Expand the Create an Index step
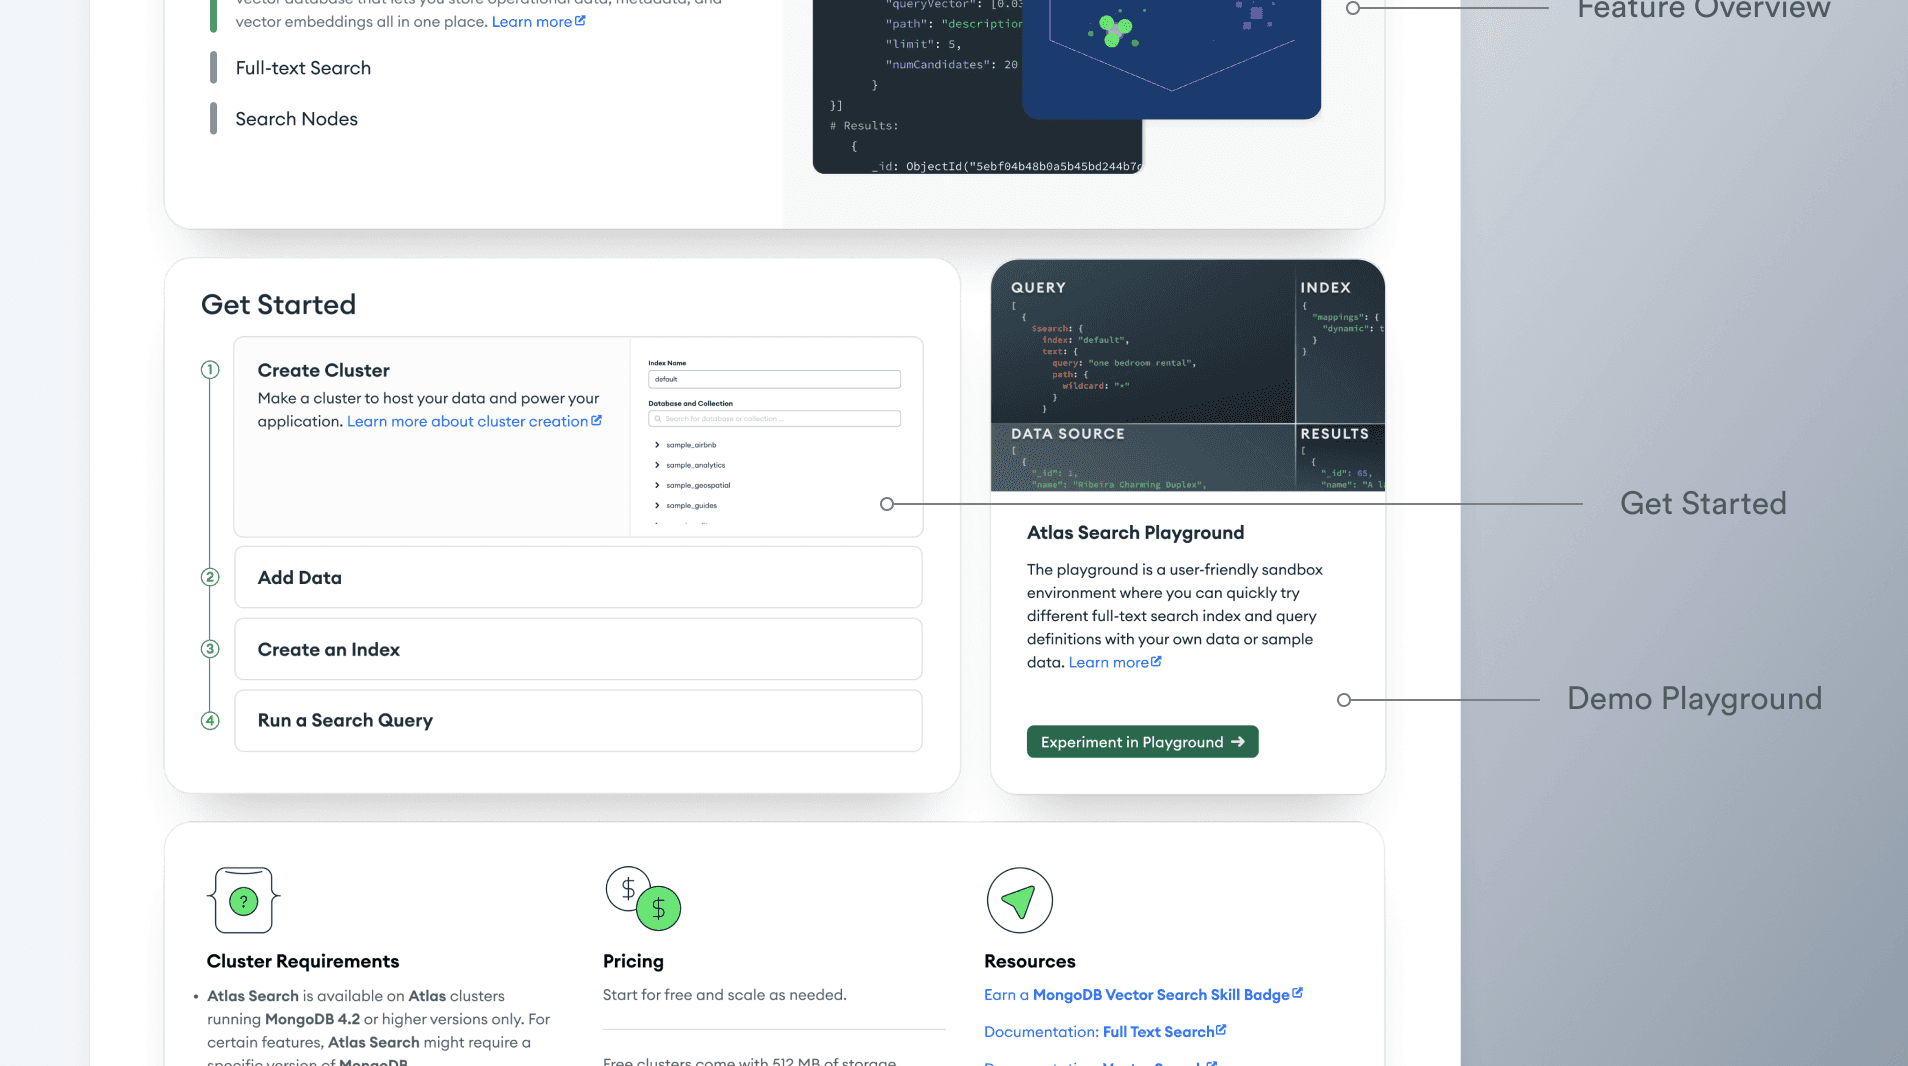Image resolution: width=1908 pixels, height=1066 pixels. coord(578,649)
